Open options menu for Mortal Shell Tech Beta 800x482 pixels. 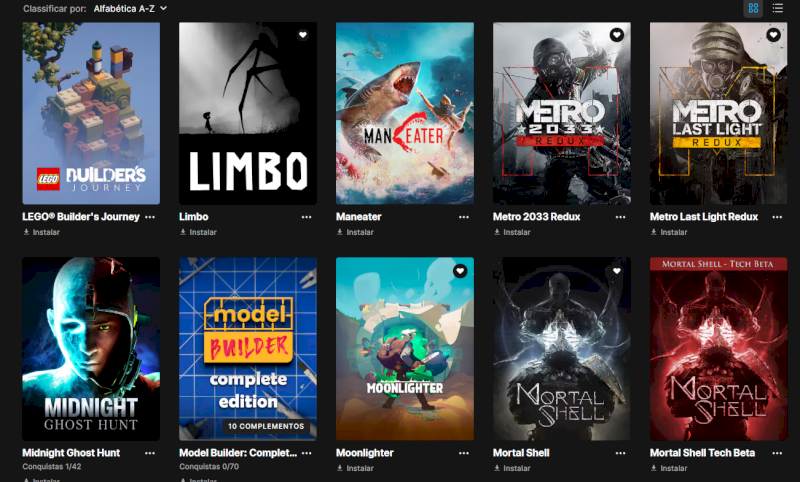pyautogui.click(x=777, y=453)
